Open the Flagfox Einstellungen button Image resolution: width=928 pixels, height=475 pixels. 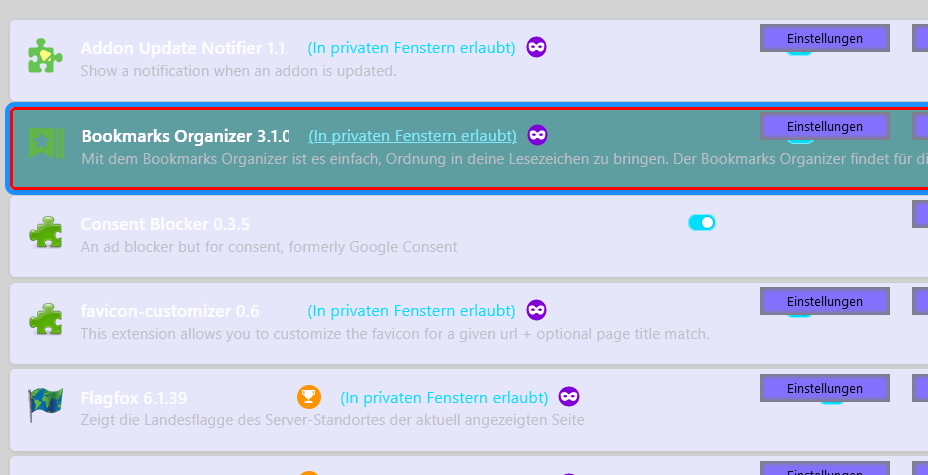(x=825, y=388)
